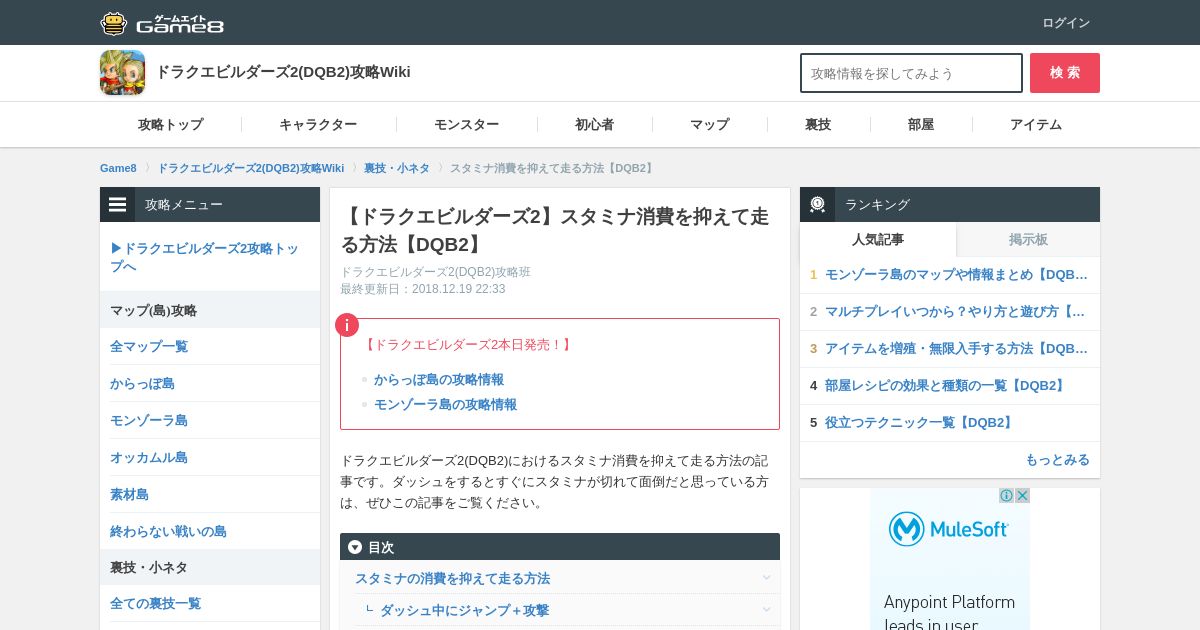Open 全ての裏技一覧 sidebar link
This screenshot has height=630, width=1200.
(x=155, y=603)
